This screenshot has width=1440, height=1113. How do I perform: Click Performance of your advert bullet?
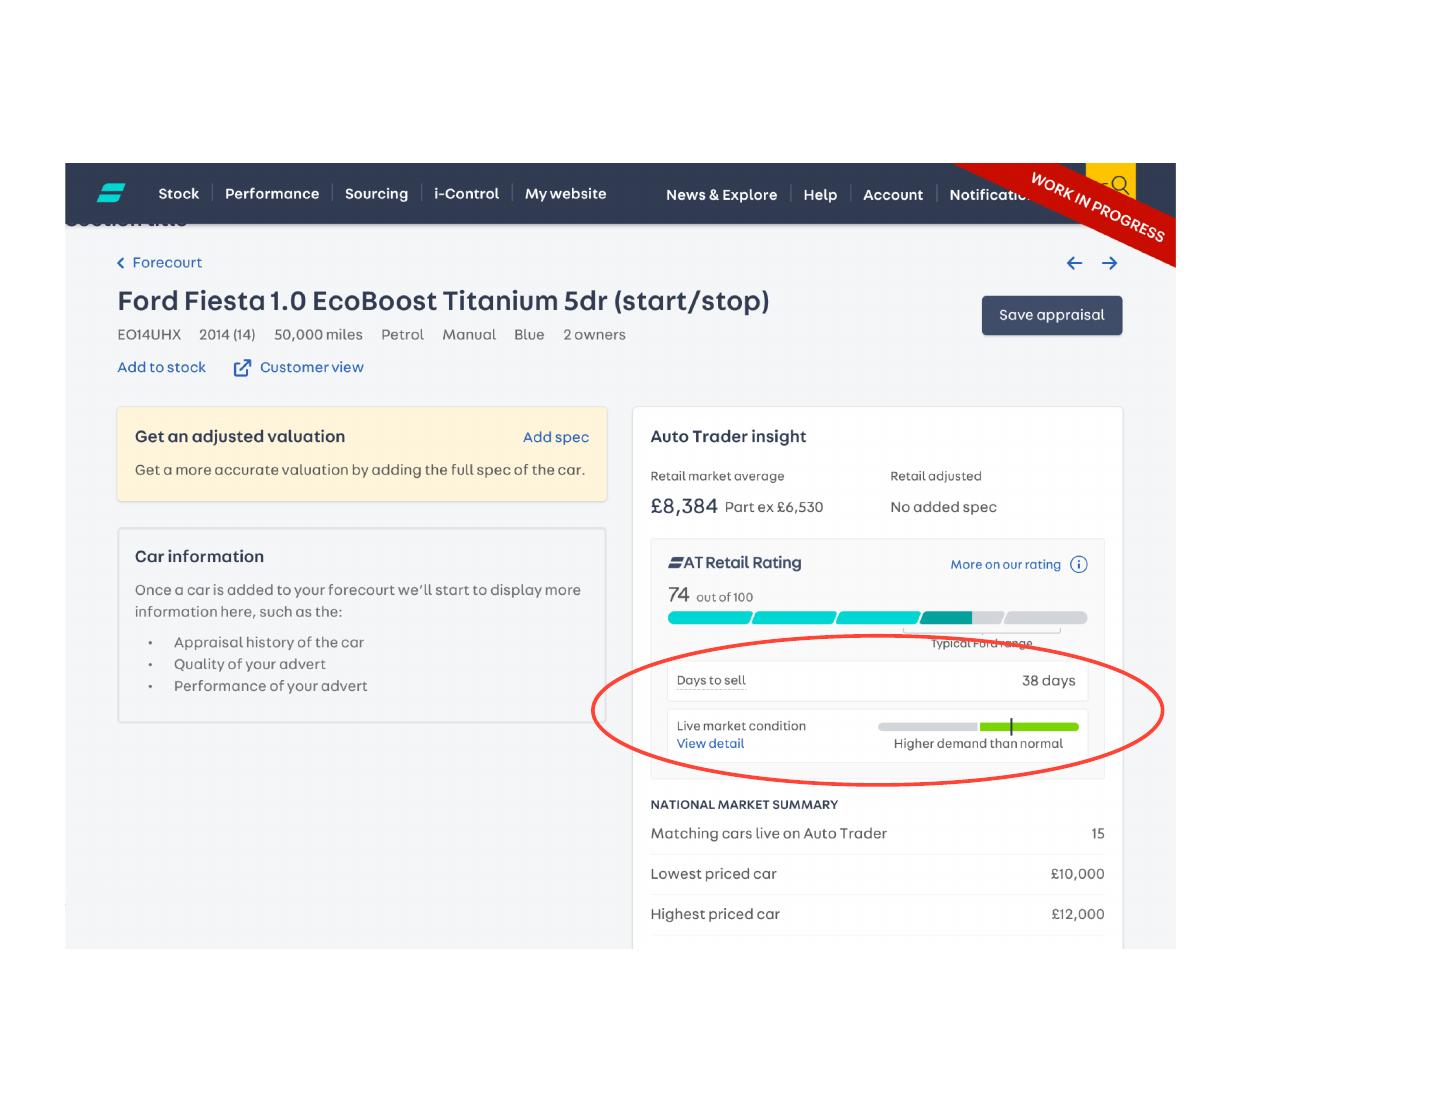tap(270, 686)
